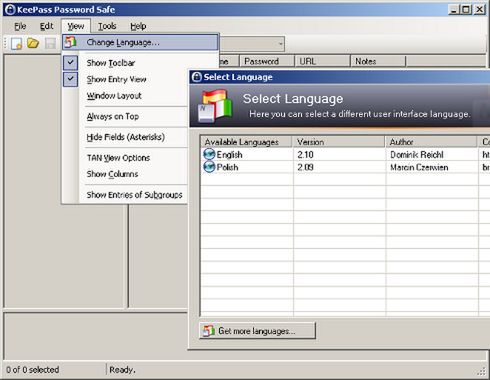Image resolution: width=490 pixels, height=380 pixels.
Task: Uncheck Show Entry View option
Action: pos(116,79)
